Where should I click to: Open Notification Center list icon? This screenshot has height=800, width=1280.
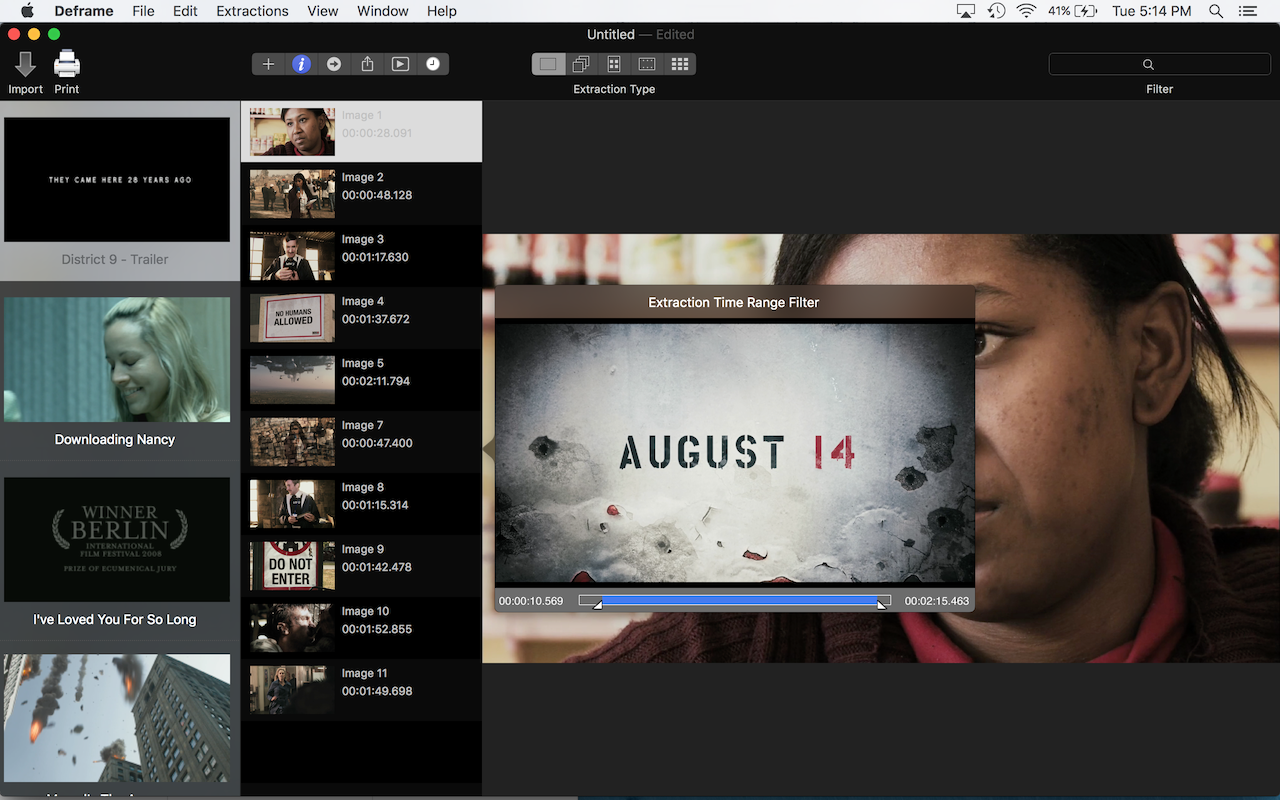pos(1248,11)
